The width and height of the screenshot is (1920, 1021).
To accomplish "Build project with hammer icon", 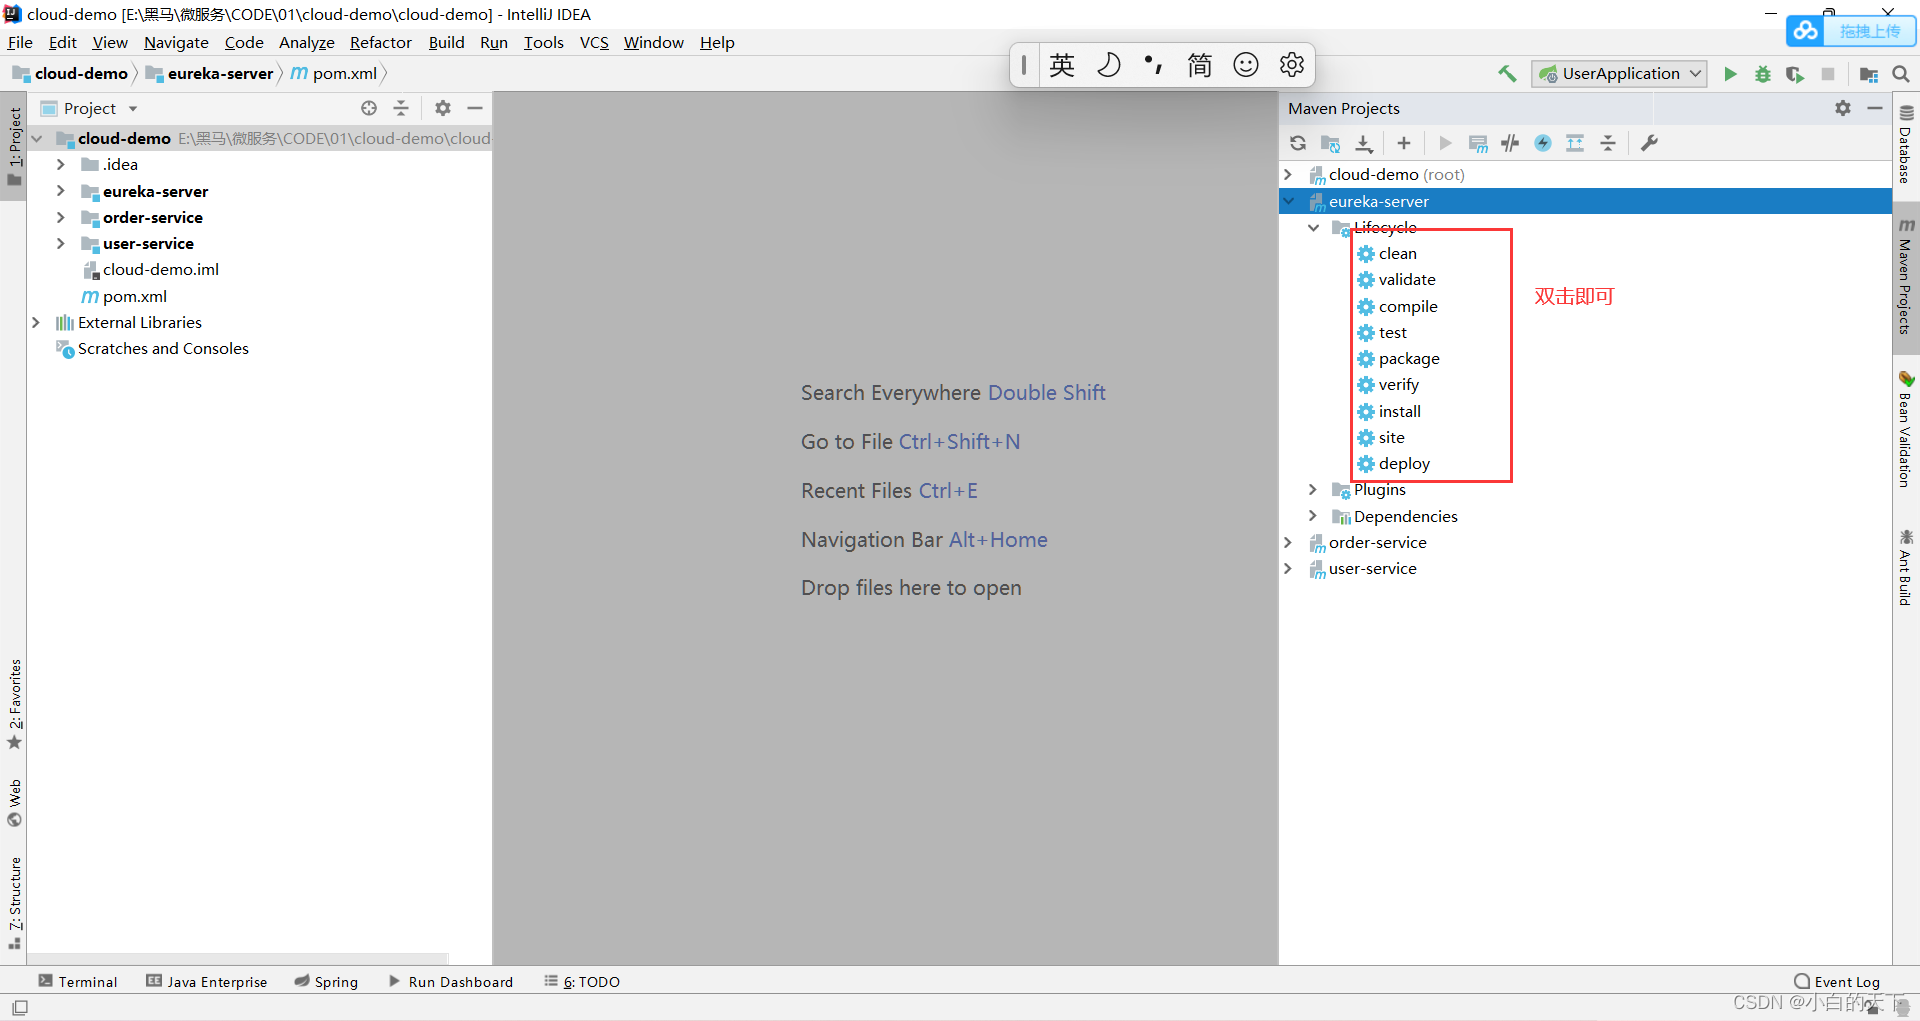I will point(1507,73).
